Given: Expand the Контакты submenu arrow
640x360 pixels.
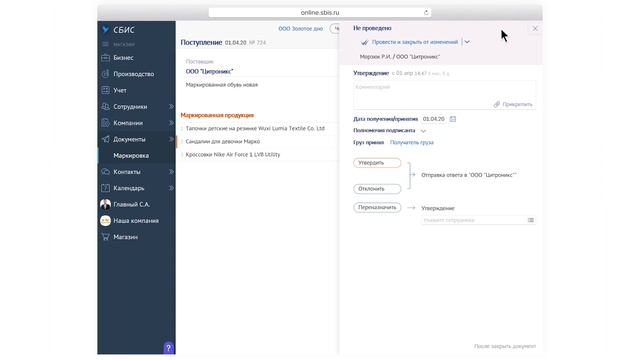Looking at the screenshot, I should [x=171, y=172].
